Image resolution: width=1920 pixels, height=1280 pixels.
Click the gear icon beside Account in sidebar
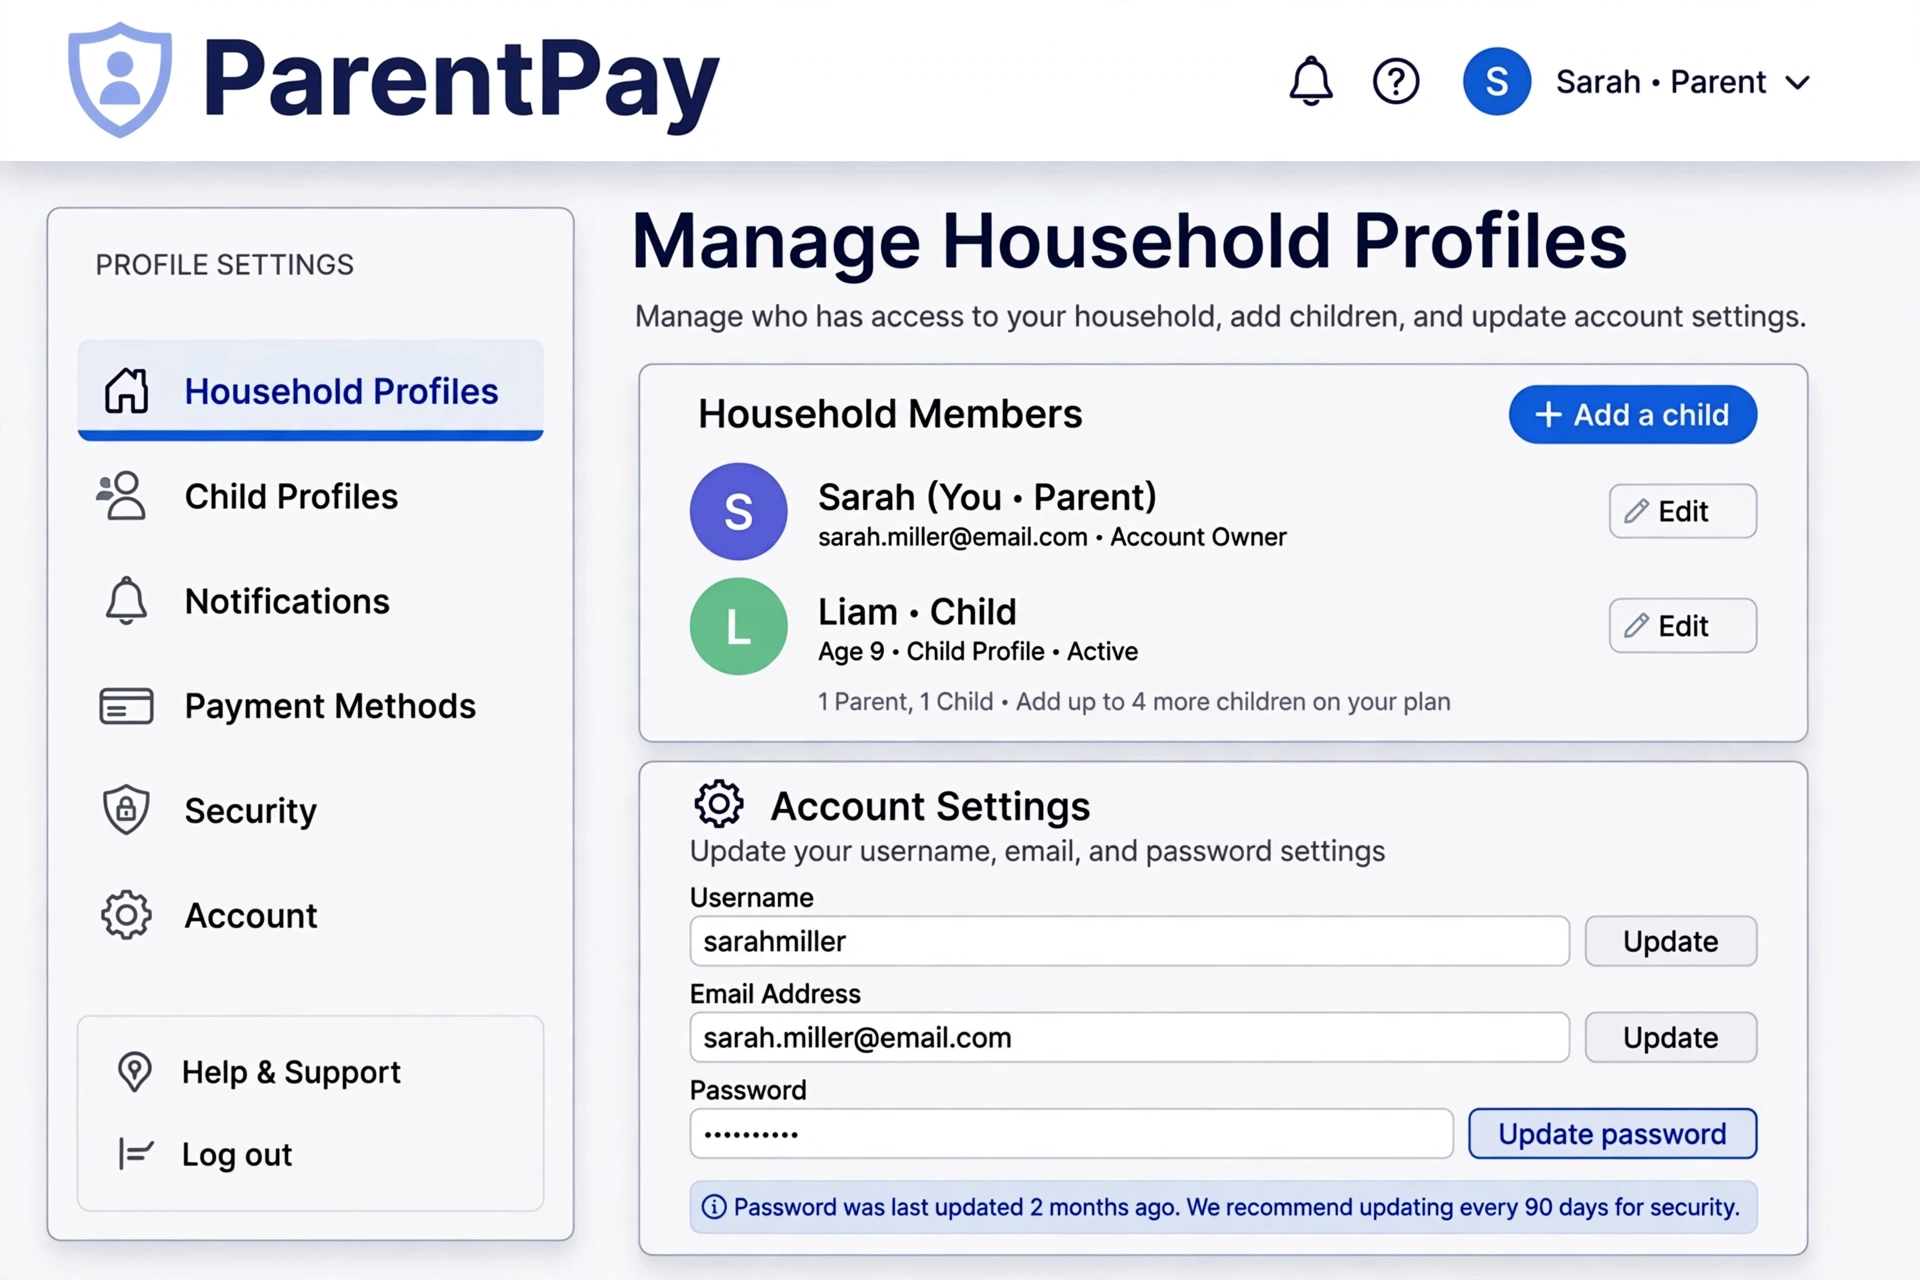(x=126, y=915)
